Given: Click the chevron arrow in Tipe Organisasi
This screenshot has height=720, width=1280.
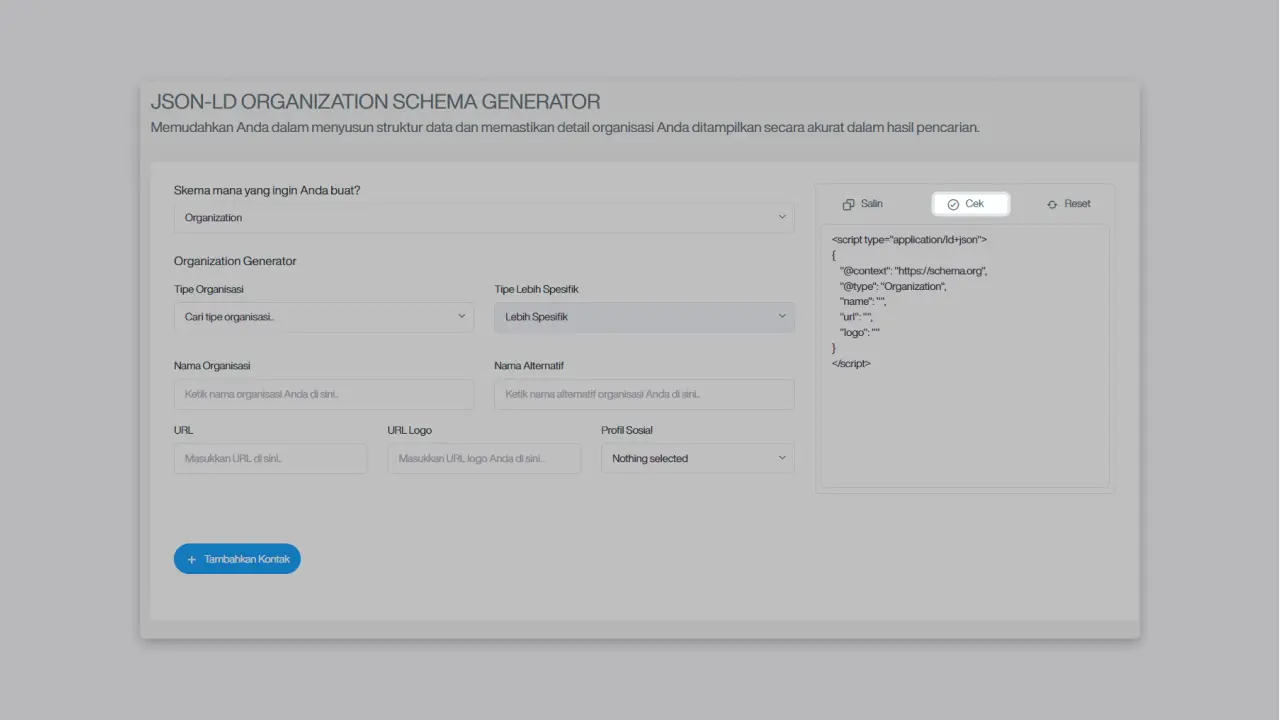Looking at the screenshot, I should click(462, 316).
